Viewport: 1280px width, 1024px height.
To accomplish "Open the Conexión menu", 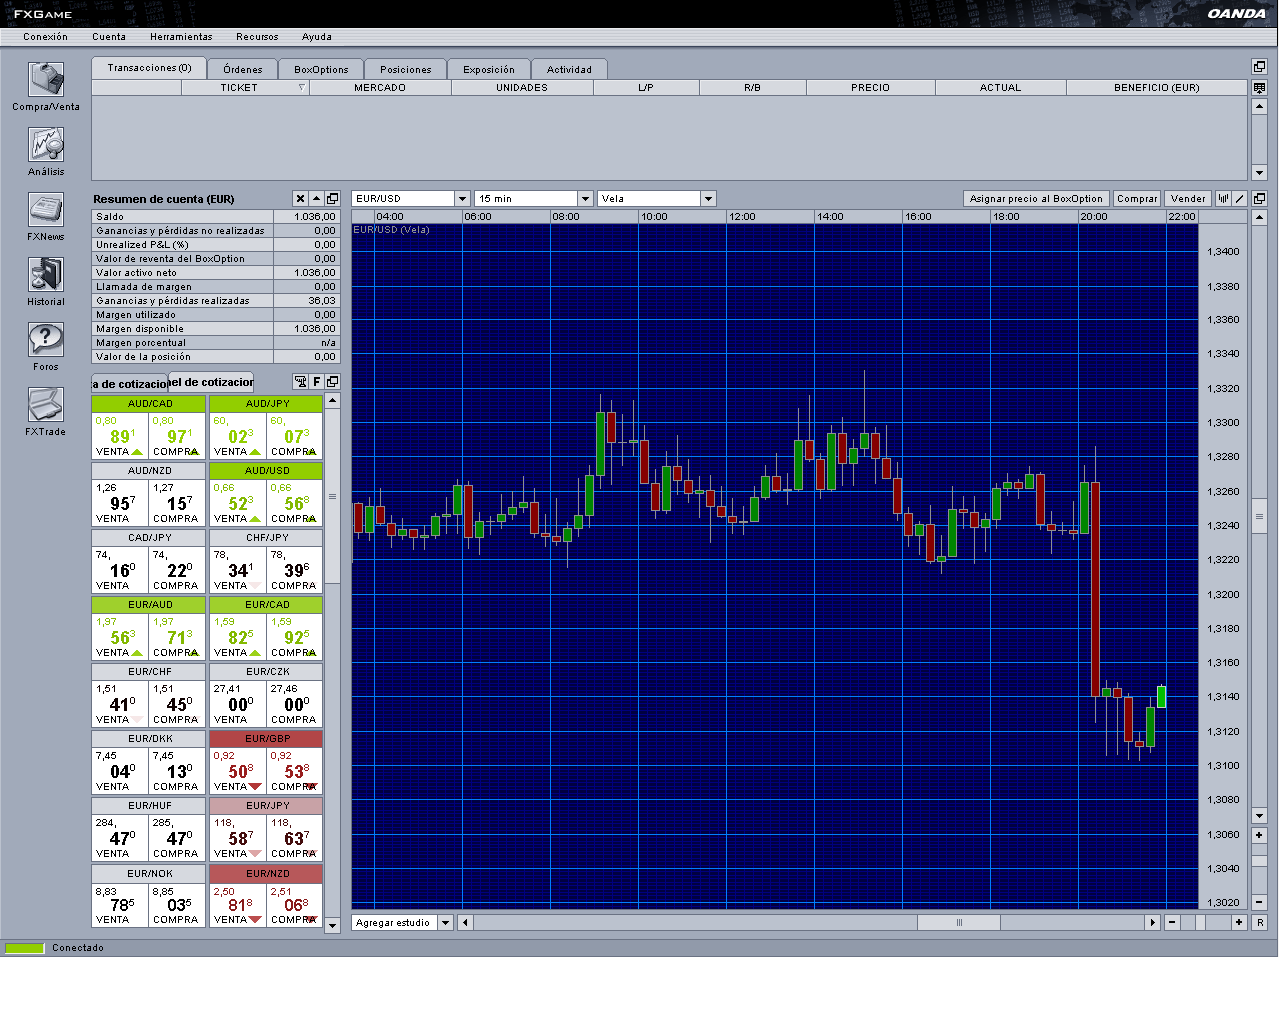I will coord(46,37).
